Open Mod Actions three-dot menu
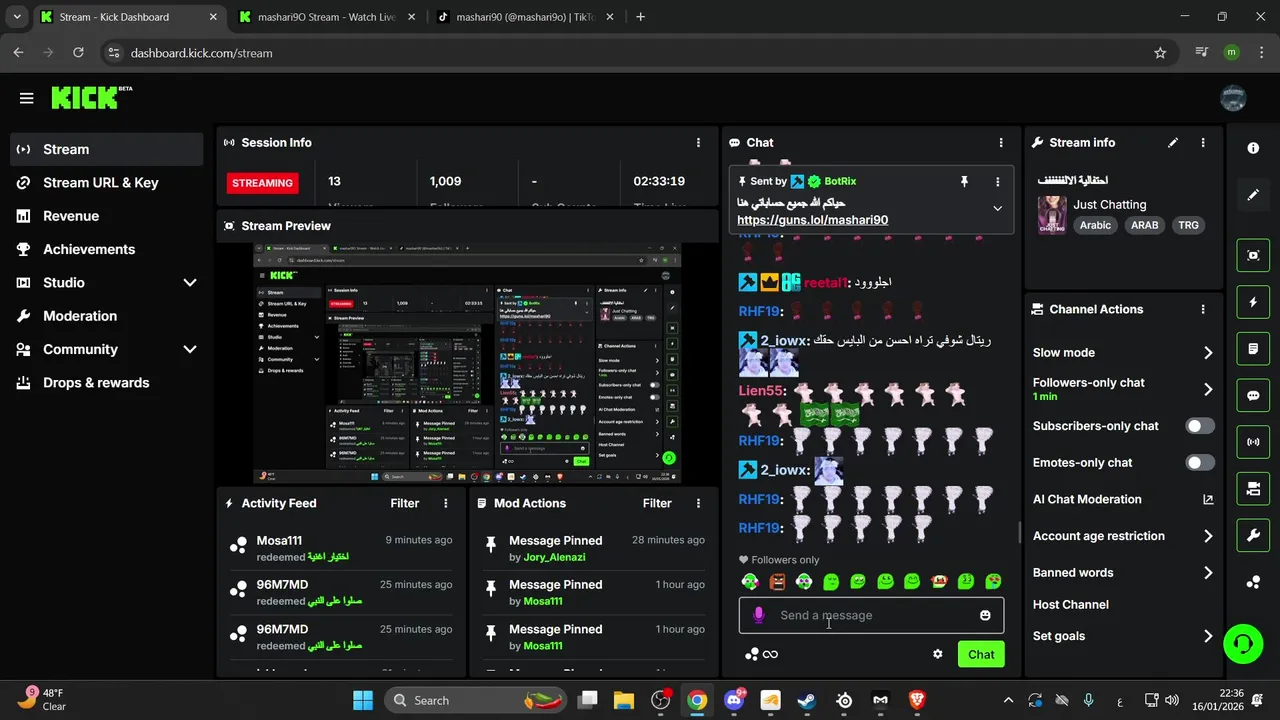 tap(698, 504)
